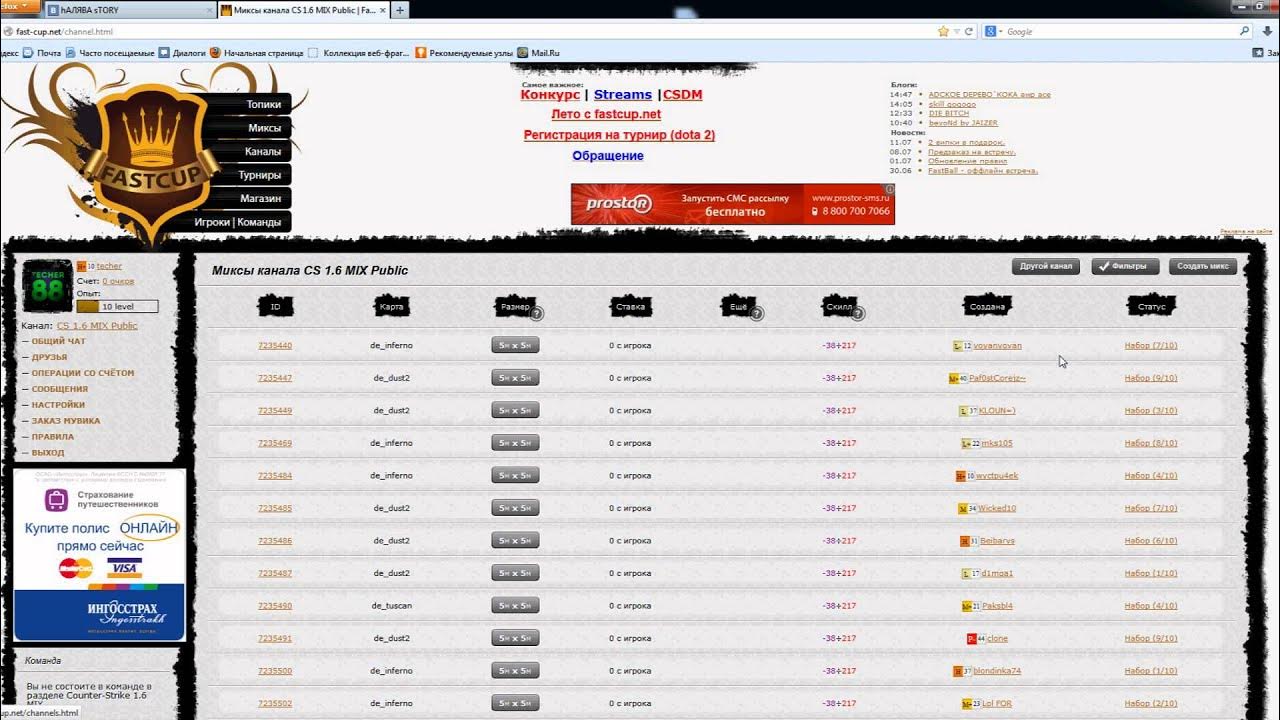Open mix ID 7235440

[275, 346]
